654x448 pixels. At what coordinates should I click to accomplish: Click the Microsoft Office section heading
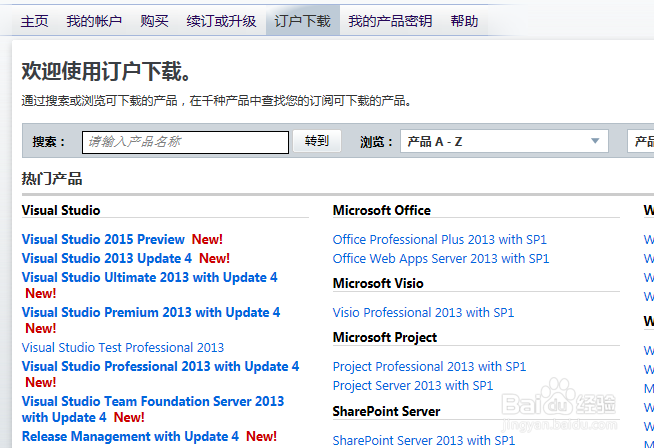(382, 210)
